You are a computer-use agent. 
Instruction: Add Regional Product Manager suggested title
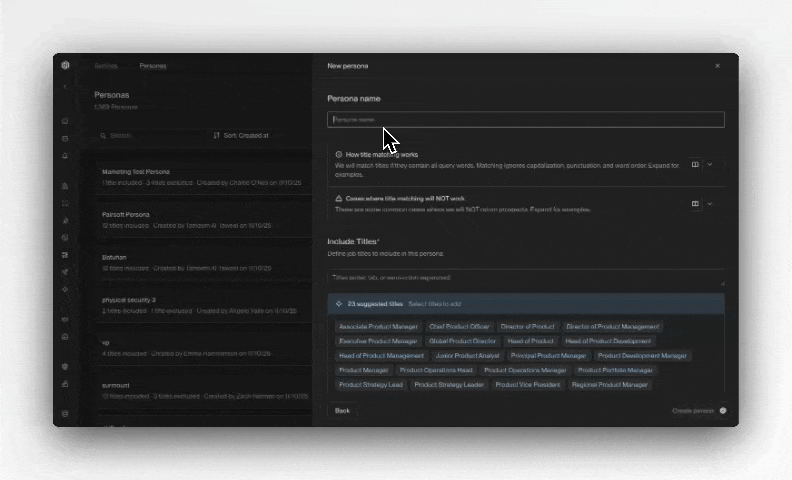click(610, 385)
